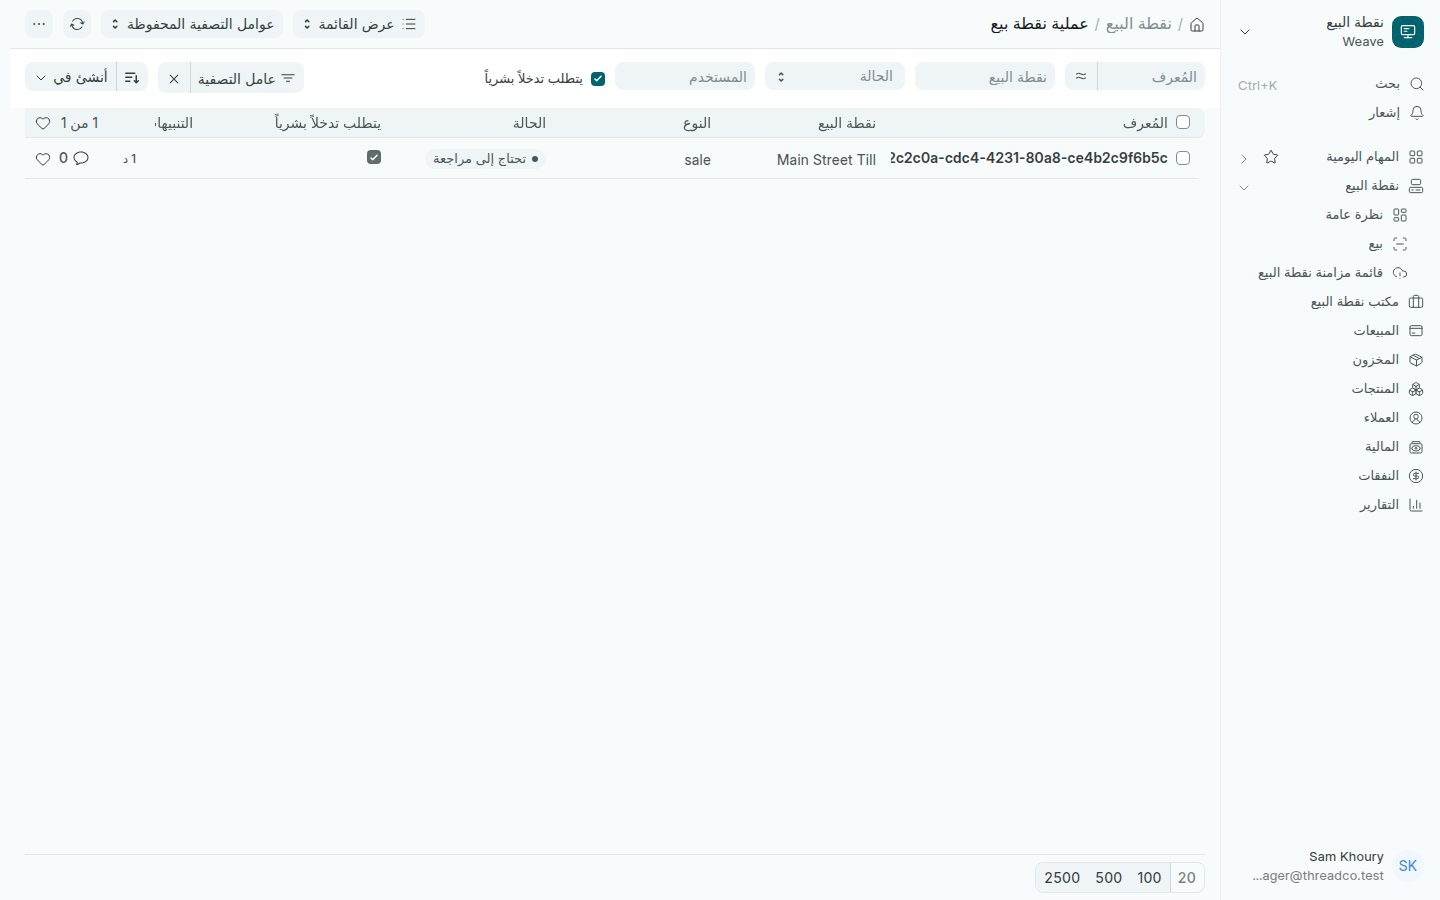1440x900 pixels.
Task: Open the أنشئ في sort dropdown
Action: [72, 77]
